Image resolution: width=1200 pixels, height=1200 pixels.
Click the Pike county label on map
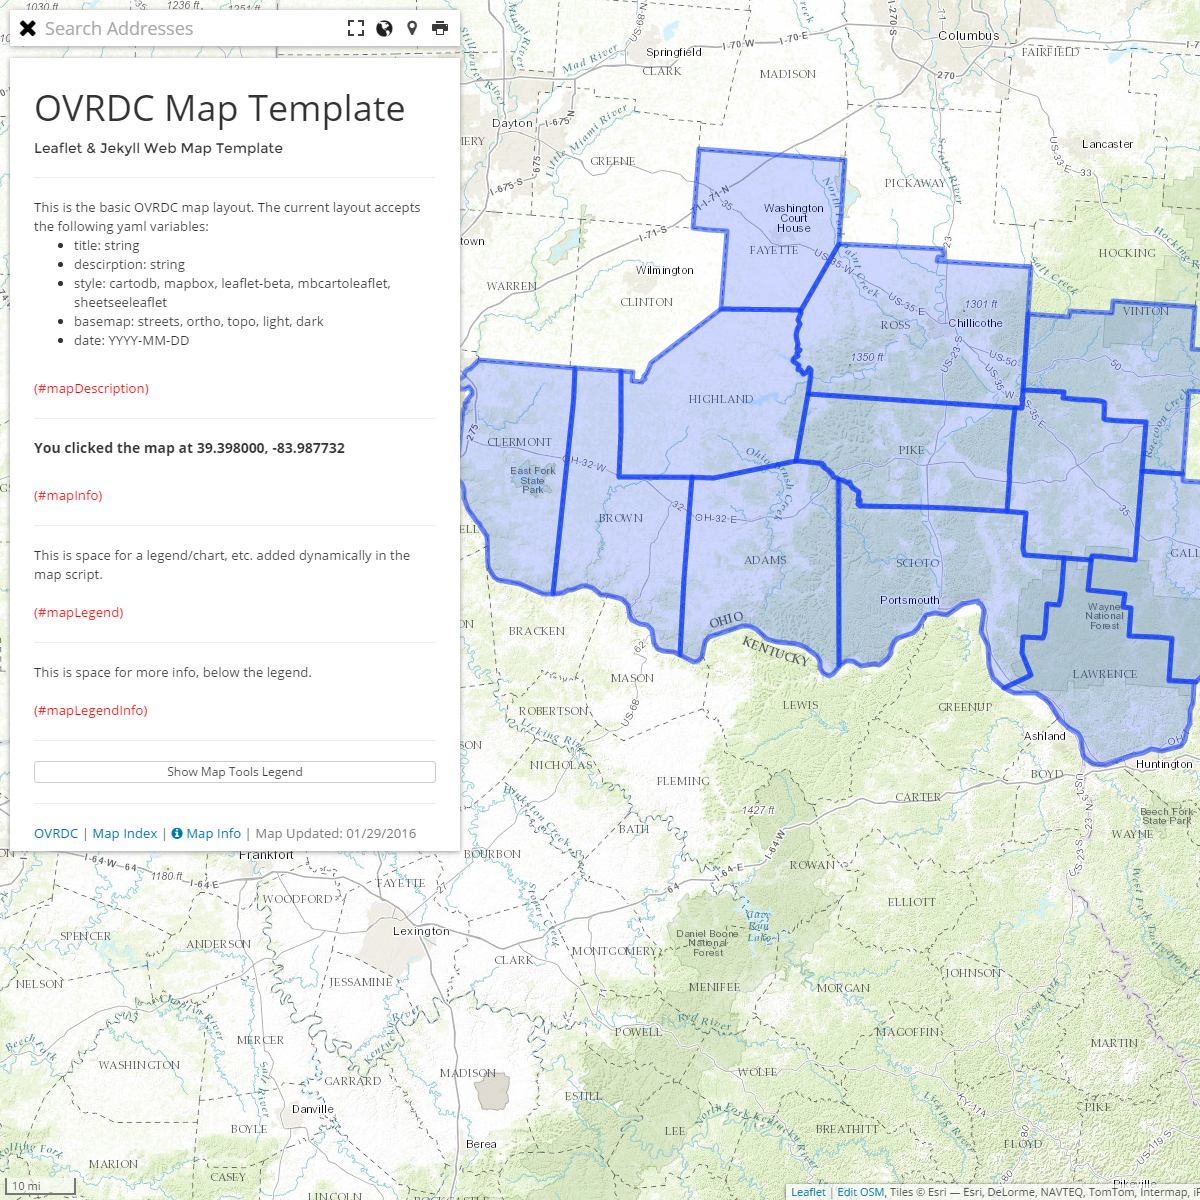pyautogui.click(x=911, y=450)
